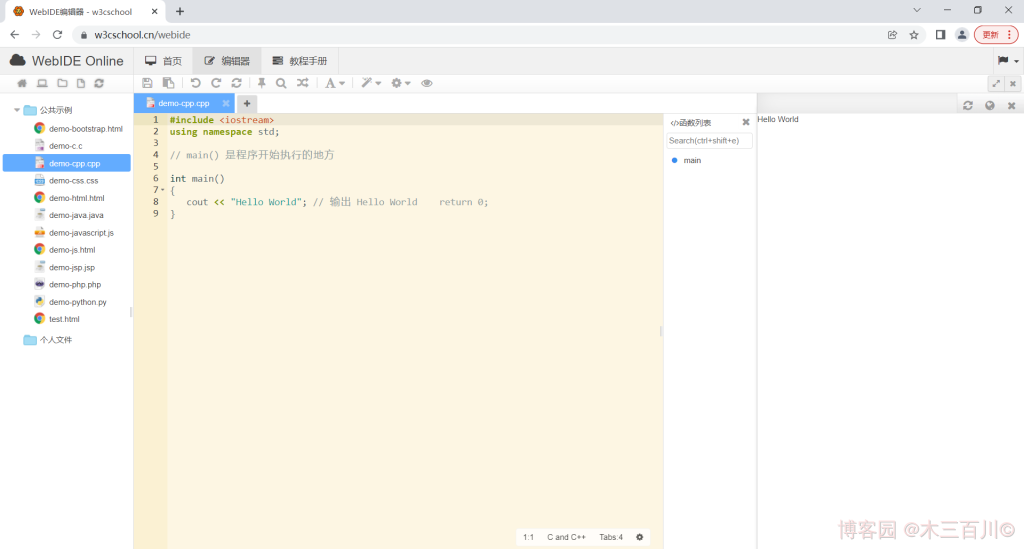Toggle preview with the eye icon
The width and height of the screenshot is (1024, 549).
[x=427, y=83]
